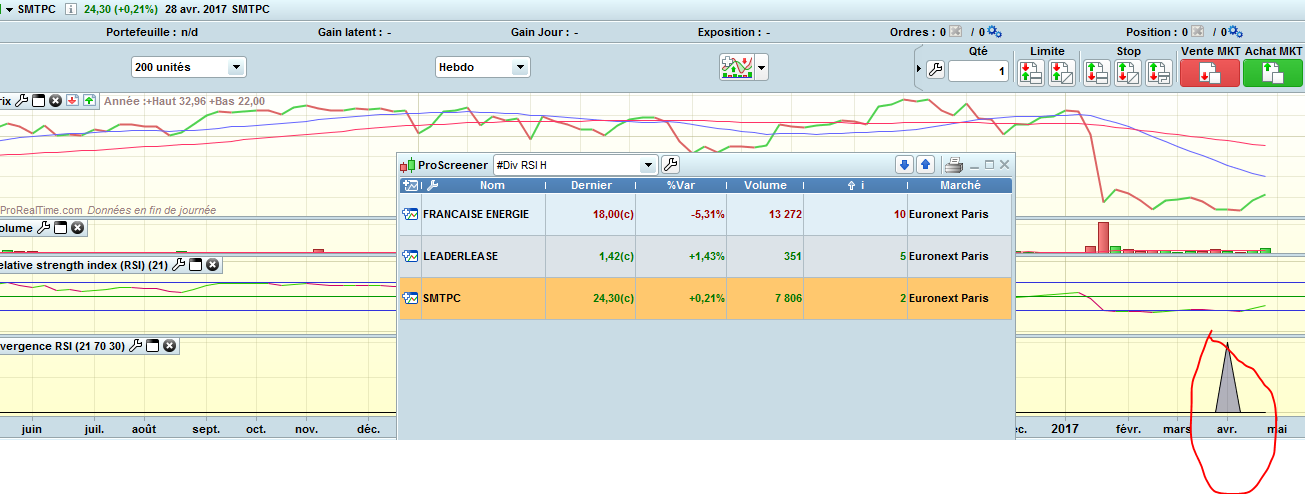This screenshot has height=494, width=1305.
Task: Go to previous result with blue up arrow
Action: [925, 165]
